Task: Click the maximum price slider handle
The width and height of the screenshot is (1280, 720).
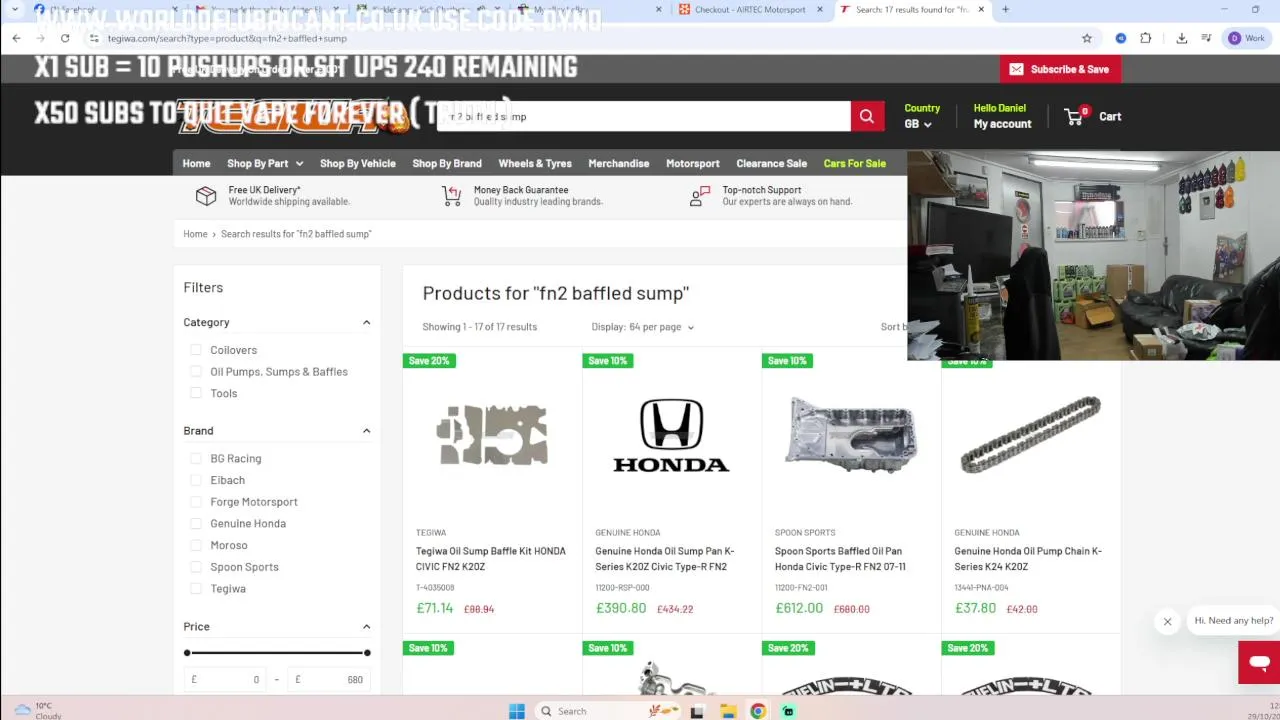Action: point(367,653)
